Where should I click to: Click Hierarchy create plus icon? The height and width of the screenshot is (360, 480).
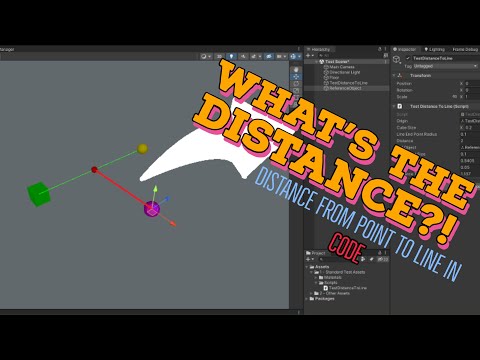(x=308, y=56)
